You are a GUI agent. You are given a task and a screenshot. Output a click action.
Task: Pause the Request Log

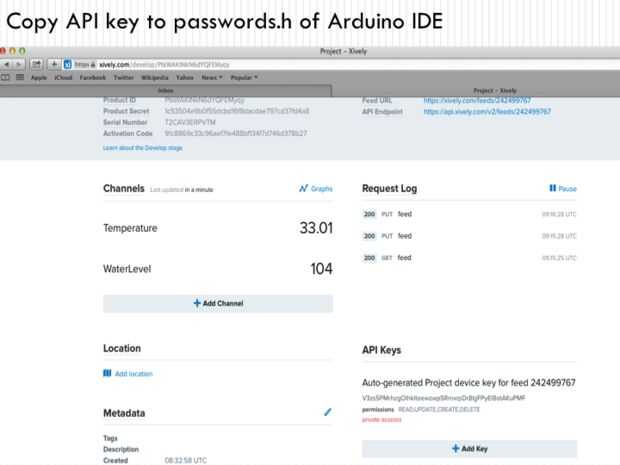pyautogui.click(x=563, y=188)
